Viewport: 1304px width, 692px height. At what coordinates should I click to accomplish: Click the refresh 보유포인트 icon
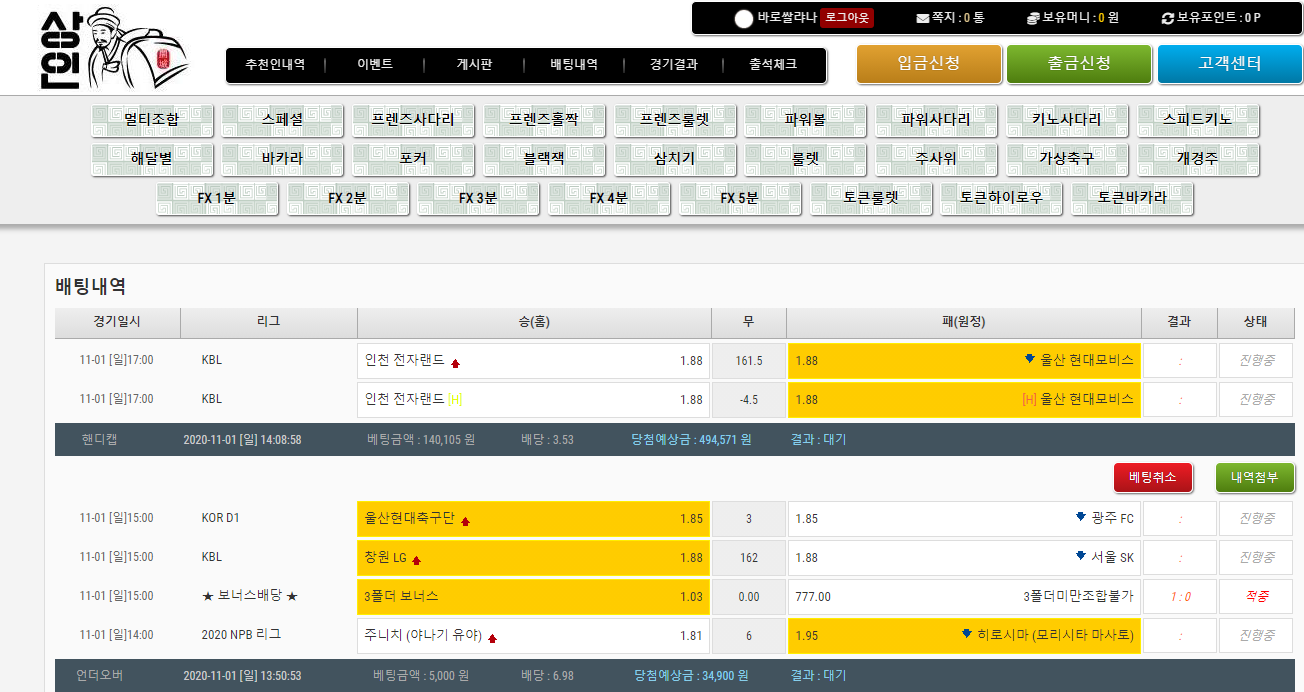pos(1167,18)
